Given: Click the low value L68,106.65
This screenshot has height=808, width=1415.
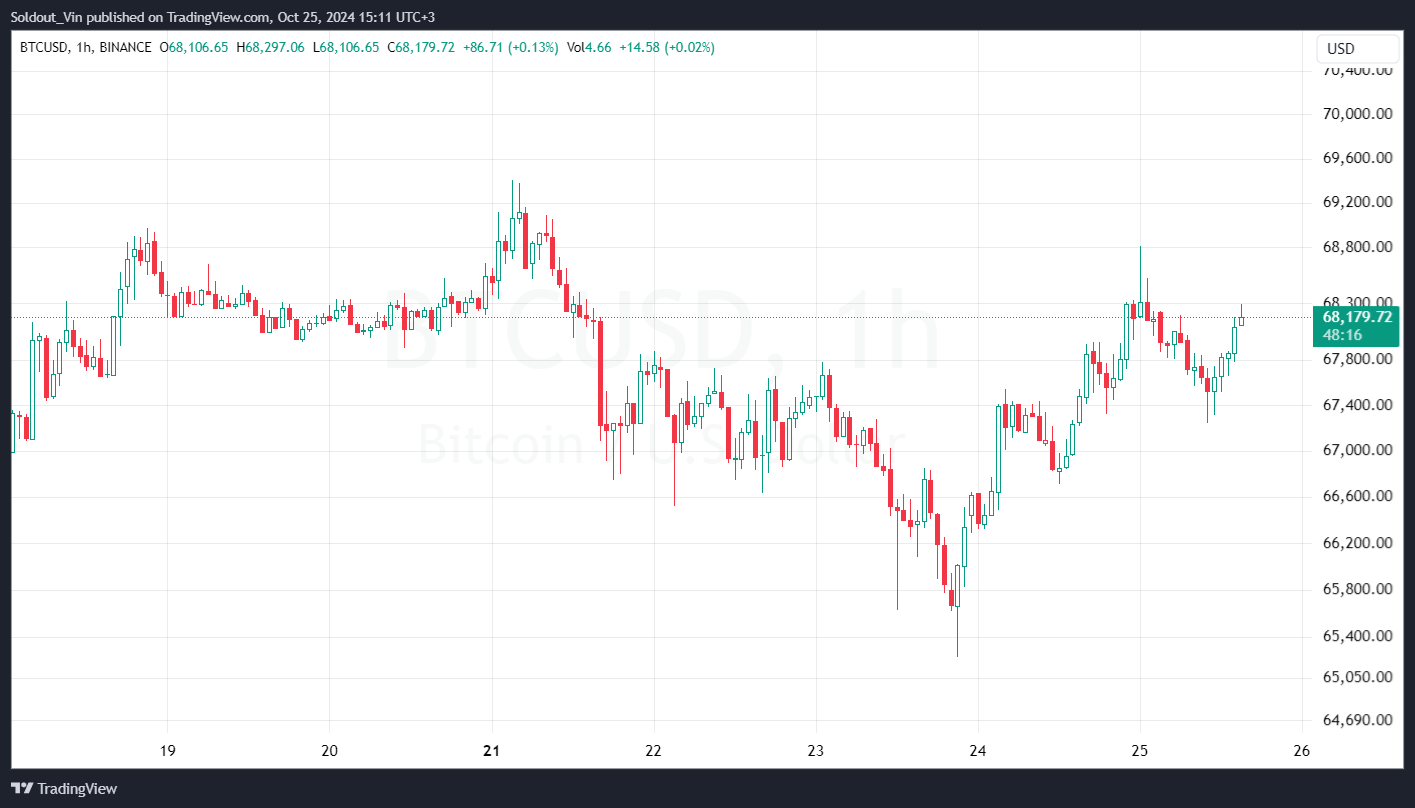Looking at the screenshot, I should (x=346, y=47).
